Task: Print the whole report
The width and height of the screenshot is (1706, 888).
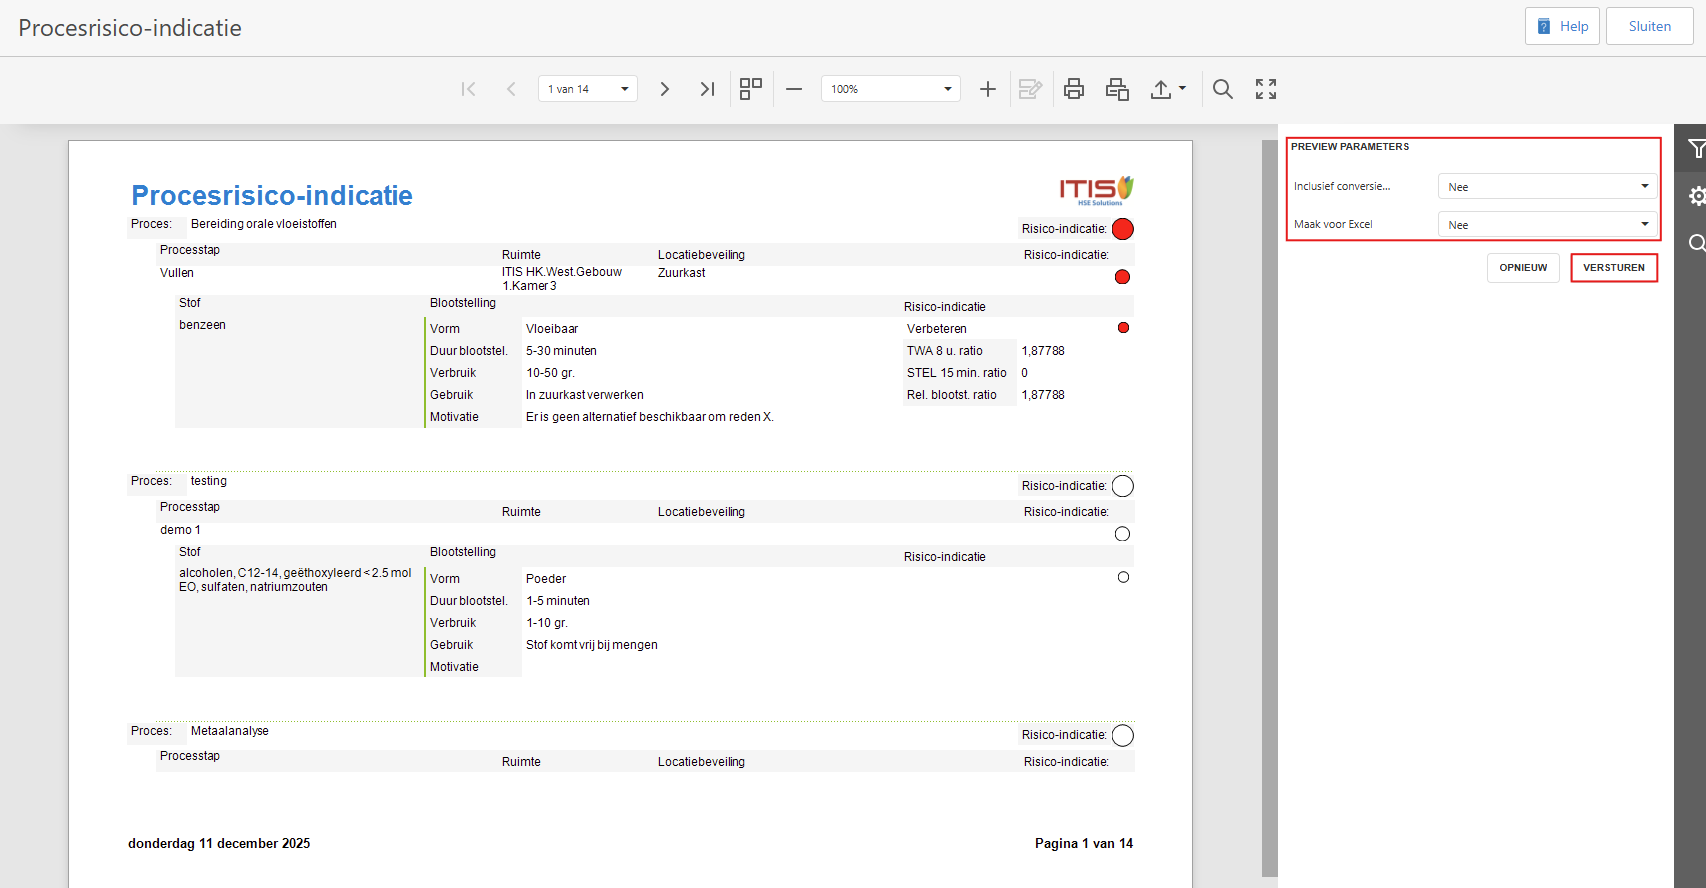Action: (1074, 89)
